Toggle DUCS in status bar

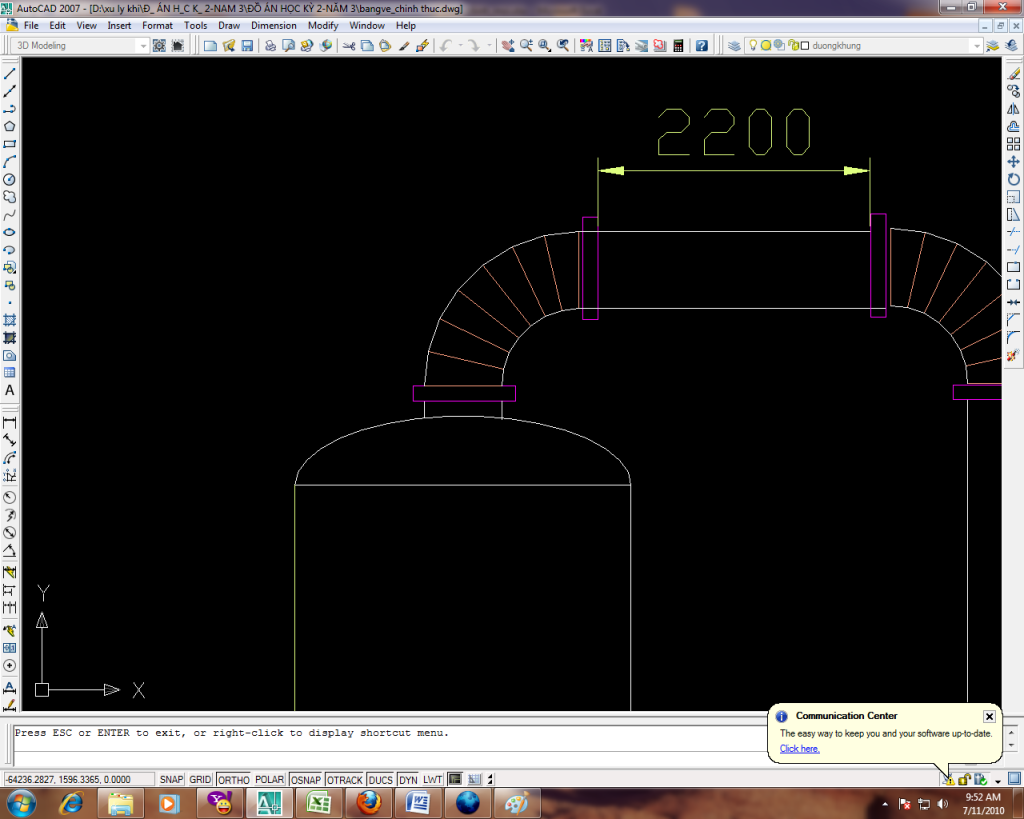point(380,779)
